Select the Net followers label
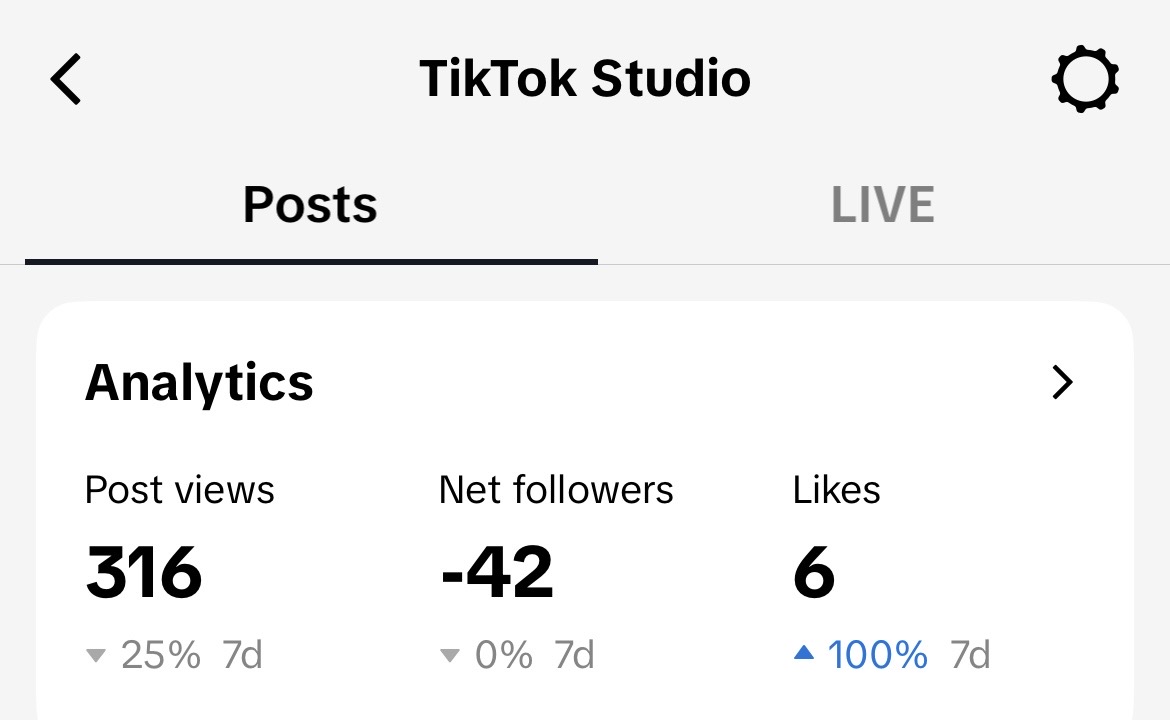Viewport: 1170px width, 720px height. 556,490
